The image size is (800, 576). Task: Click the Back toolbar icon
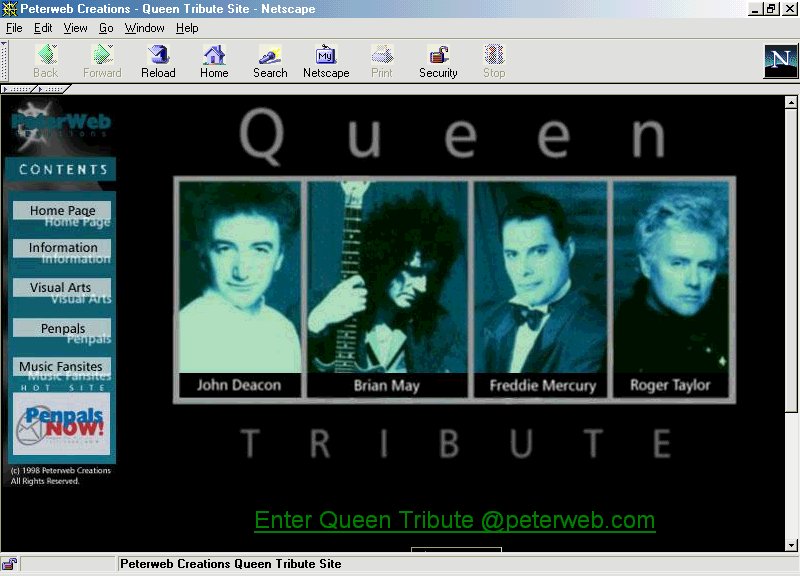coord(45,55)
